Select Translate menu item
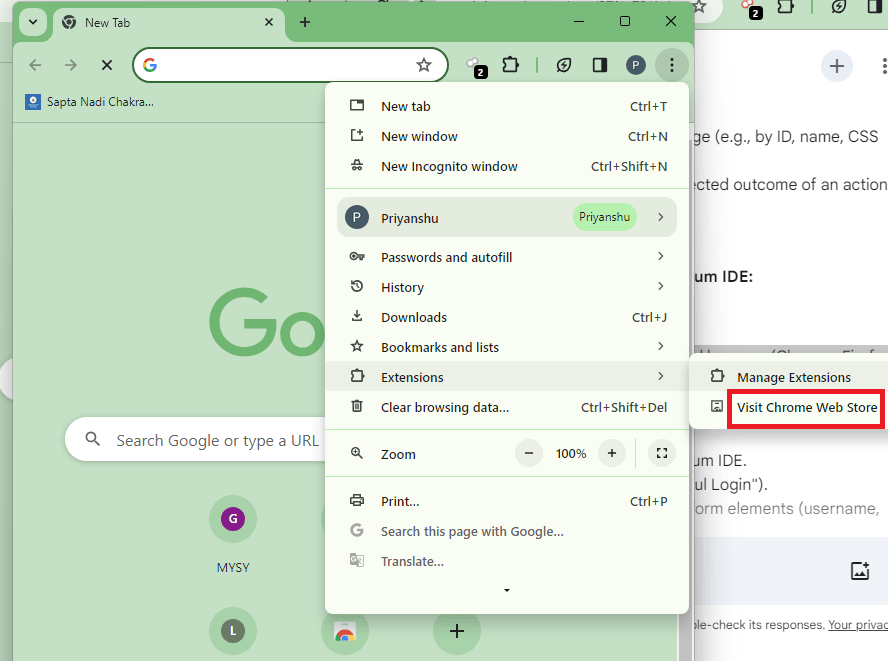 507,561
